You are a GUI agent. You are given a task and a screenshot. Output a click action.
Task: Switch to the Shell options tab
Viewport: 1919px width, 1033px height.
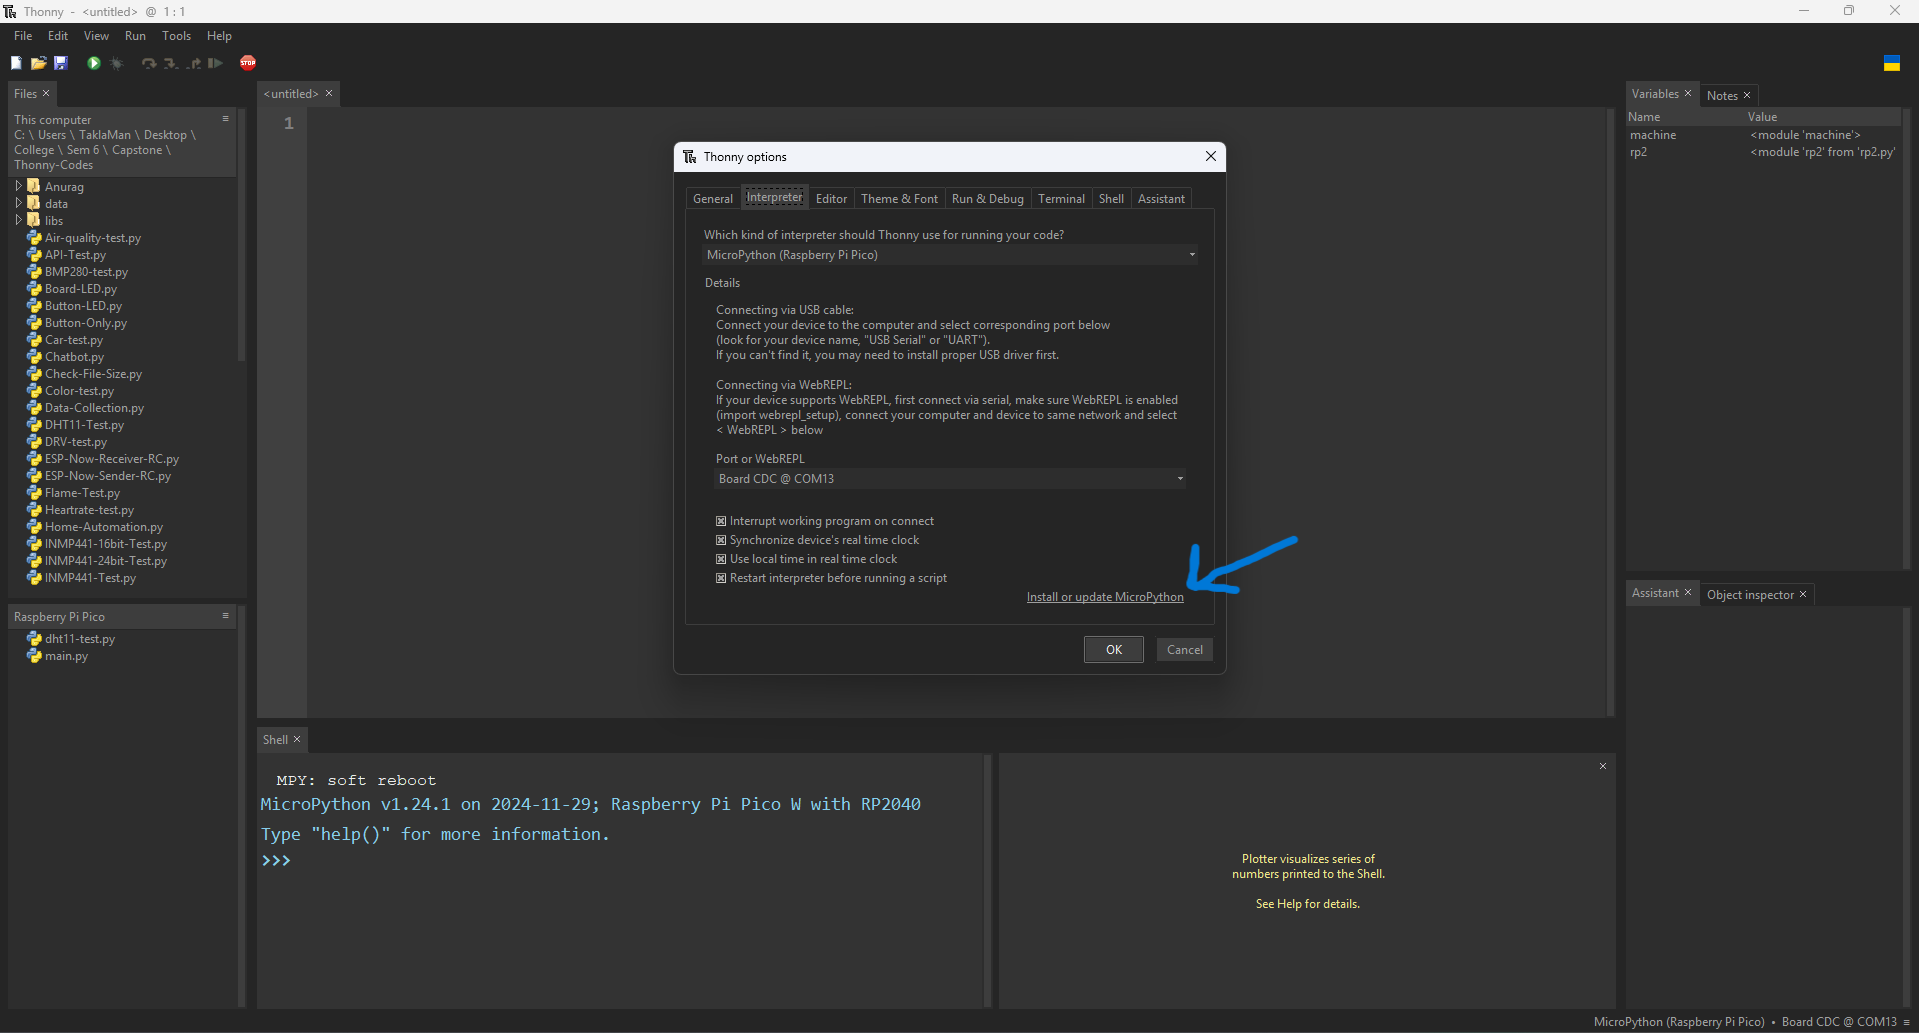(x=1111, y=199)
